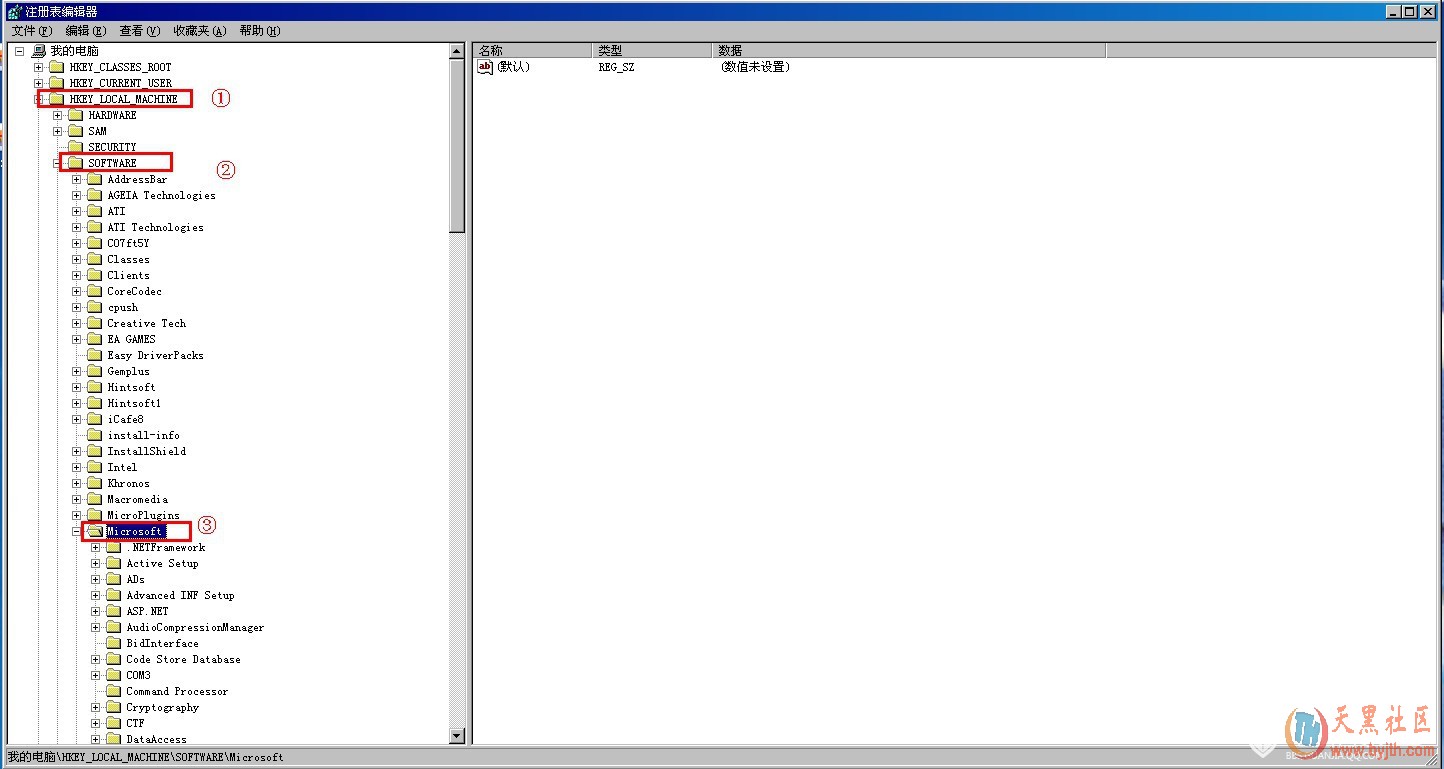
Task: Click the Cryptography folder icon
Action: point(113,707)
